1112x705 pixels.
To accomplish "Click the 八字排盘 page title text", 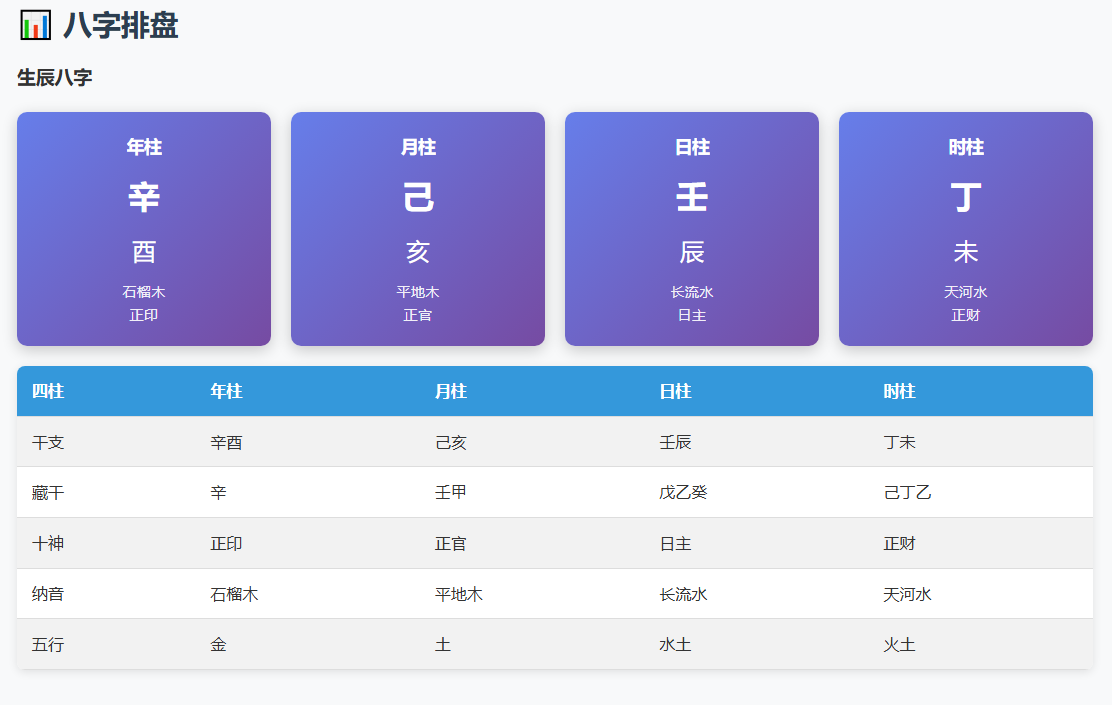I will (120, 25).
